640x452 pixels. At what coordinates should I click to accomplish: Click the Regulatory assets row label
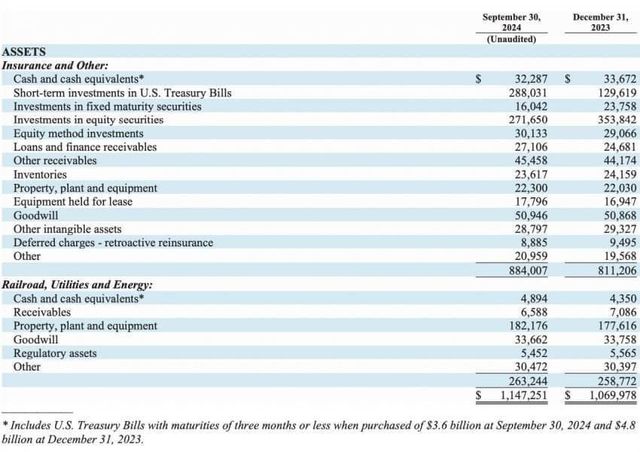pyautogui.click(x=55, y=353)
